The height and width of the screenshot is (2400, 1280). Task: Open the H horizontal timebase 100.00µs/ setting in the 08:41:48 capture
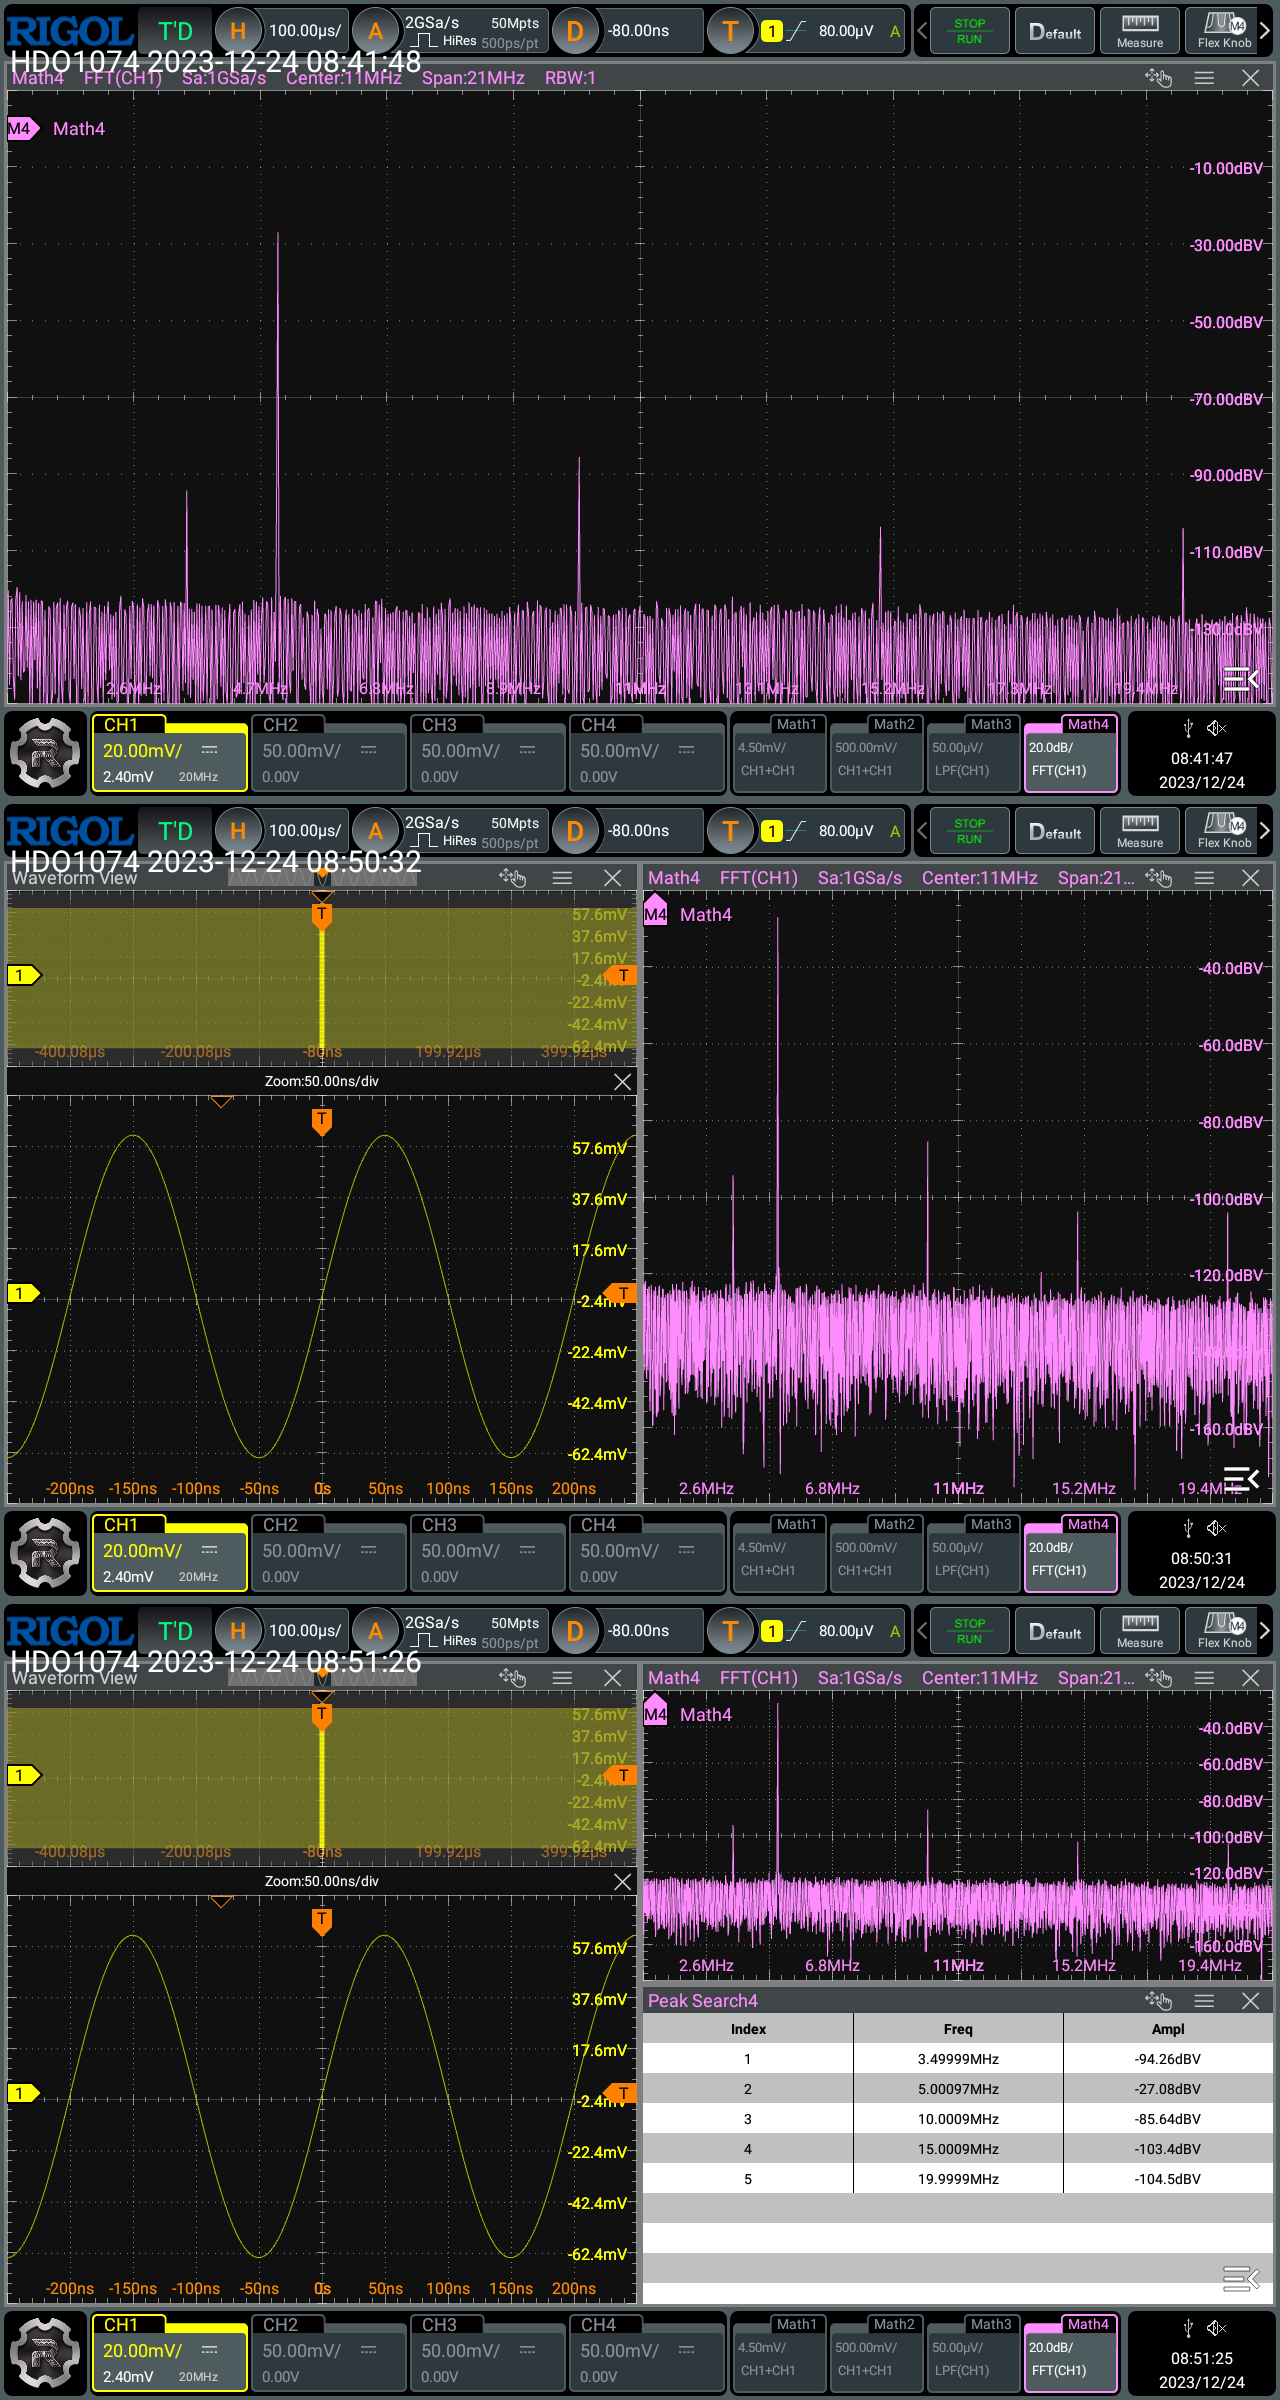[283, 31]
